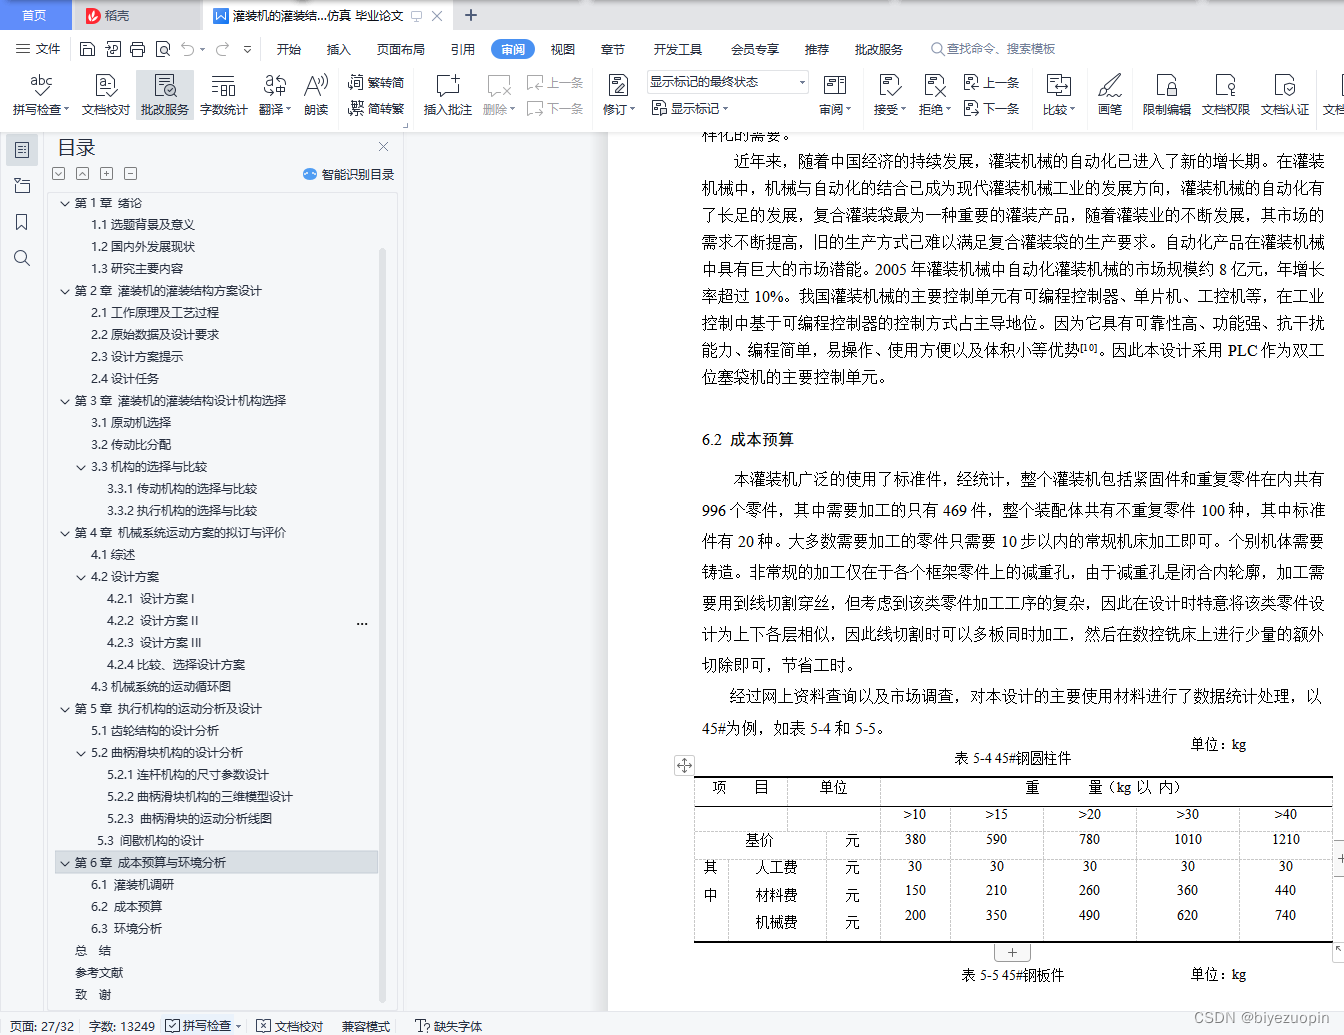Click 缺失字体 in status bar
Image resolution: width=1344 pixels, height=1035 pixels.
click(x=449, y=1026)
